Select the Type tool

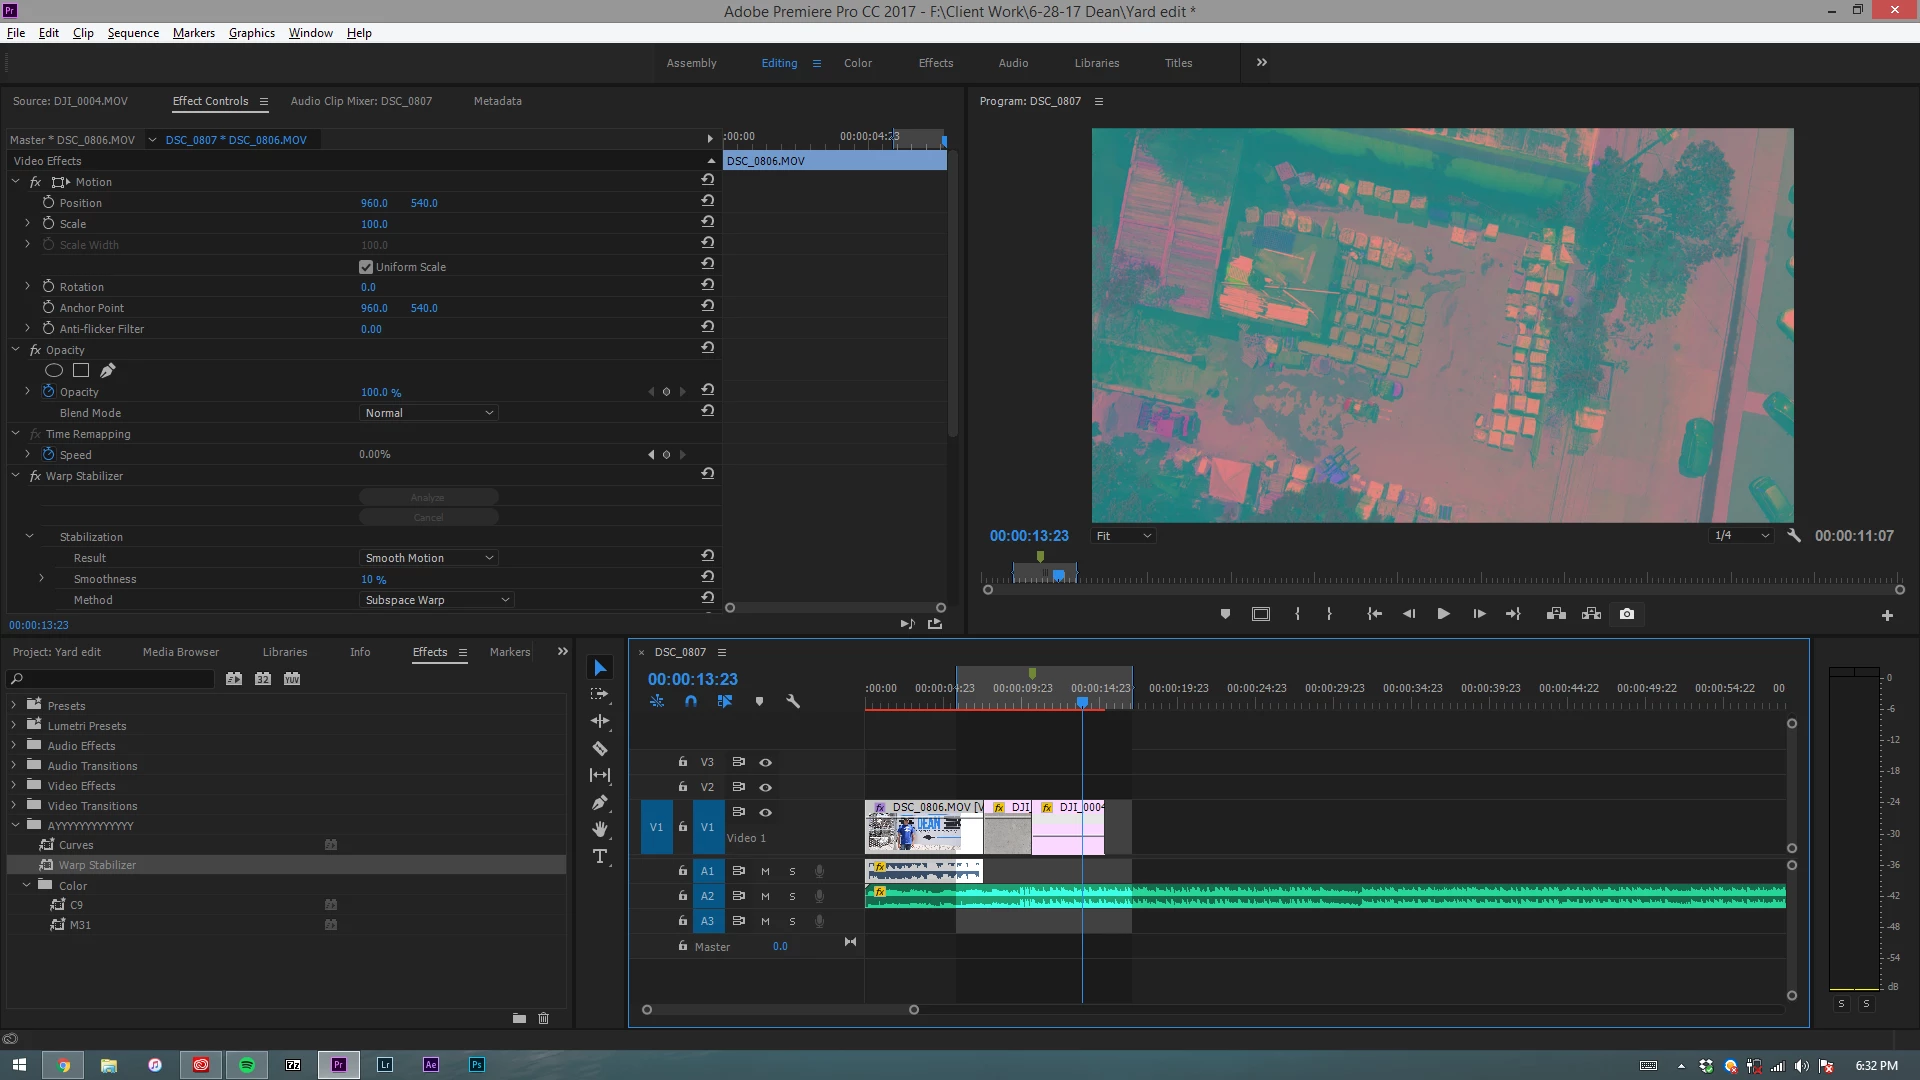coord(600,856)
